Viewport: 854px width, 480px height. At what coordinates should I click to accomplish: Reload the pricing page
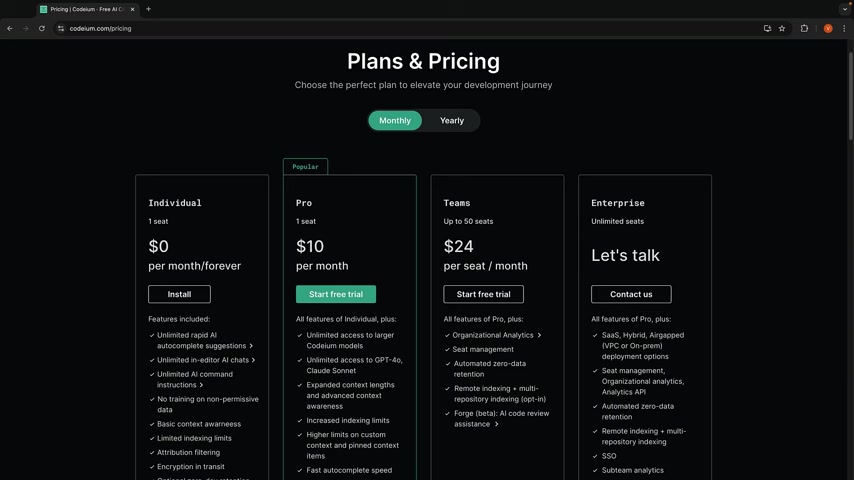41,28
